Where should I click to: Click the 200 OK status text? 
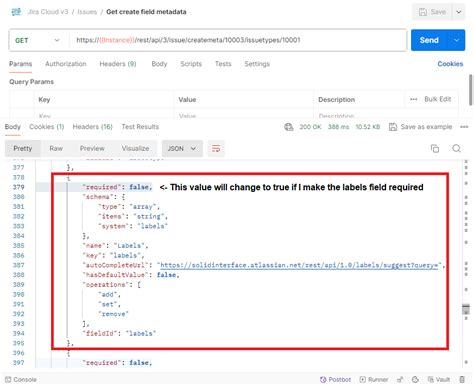point(310,127)
